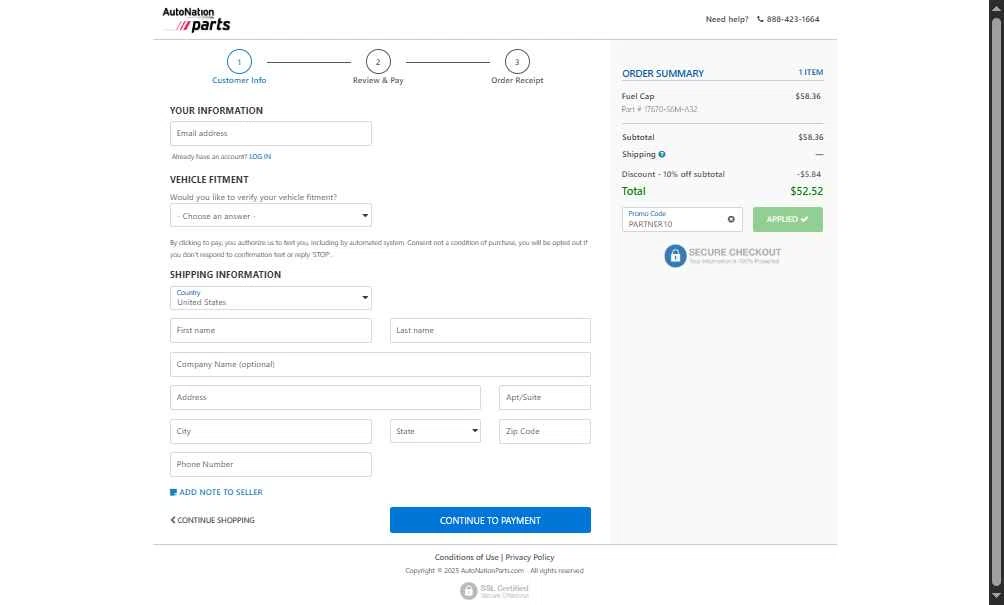Click the Last name field

coord(490,330)
